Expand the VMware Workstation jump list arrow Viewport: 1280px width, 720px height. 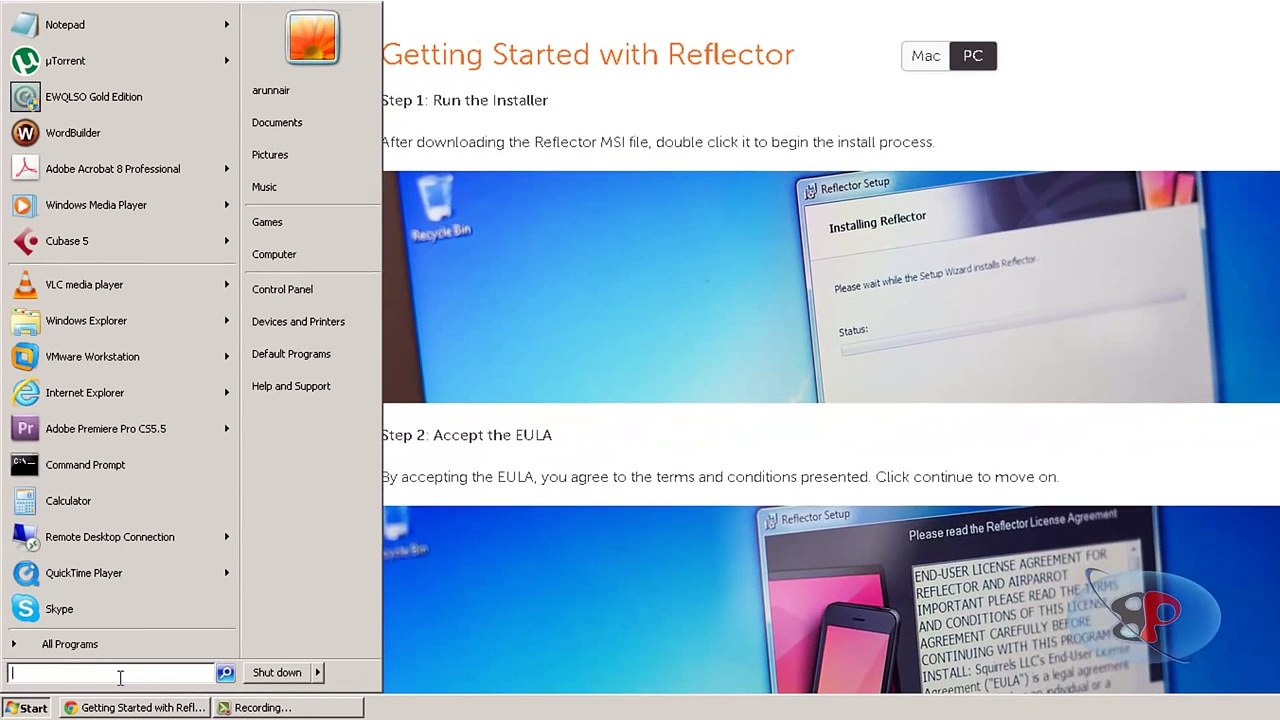(226, 357)
